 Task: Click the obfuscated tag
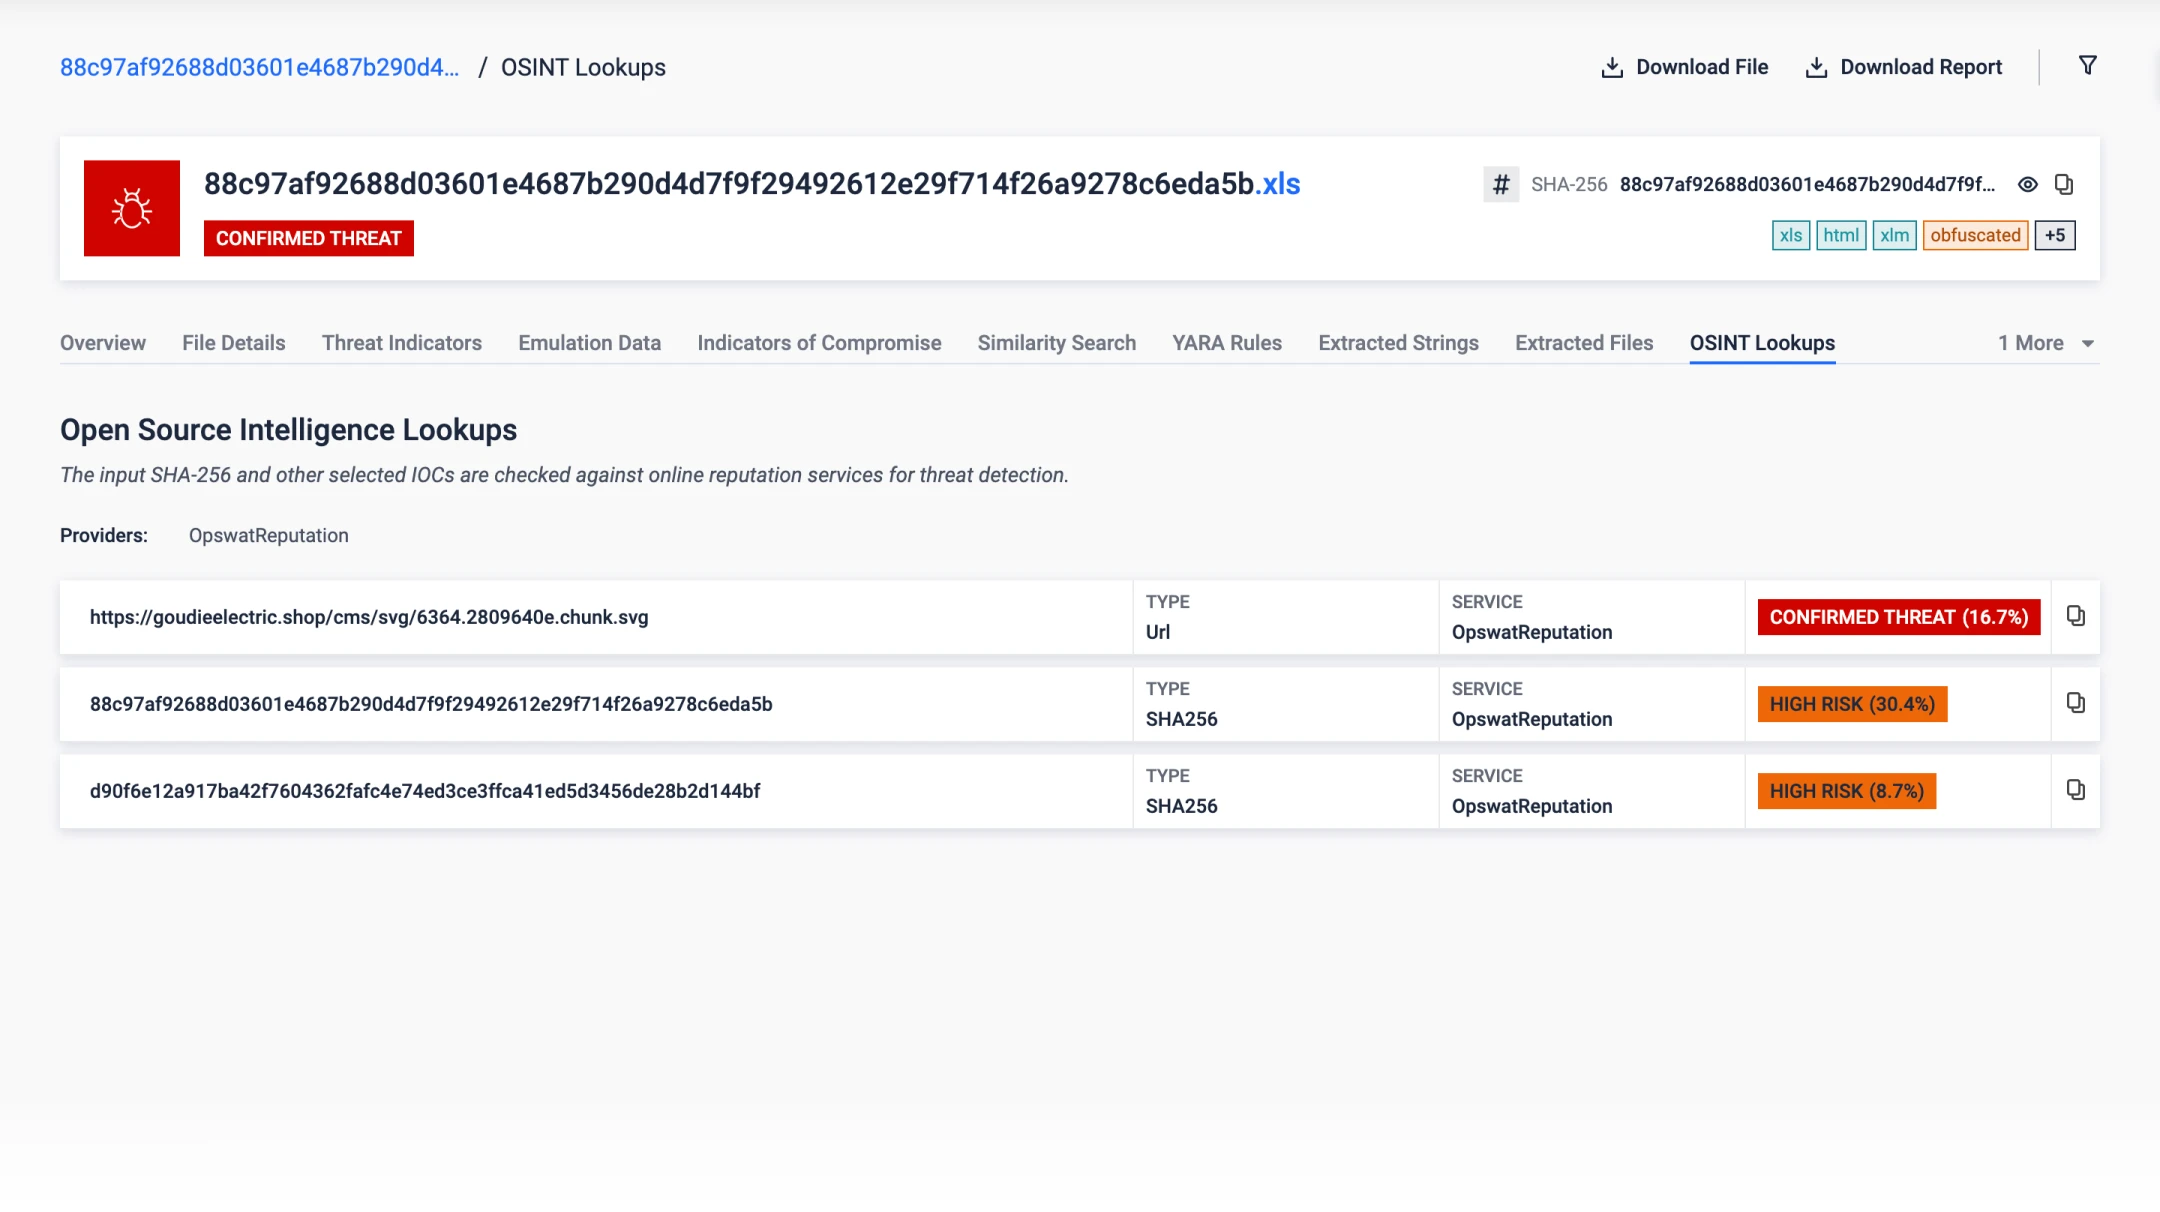pos(1974,236)
